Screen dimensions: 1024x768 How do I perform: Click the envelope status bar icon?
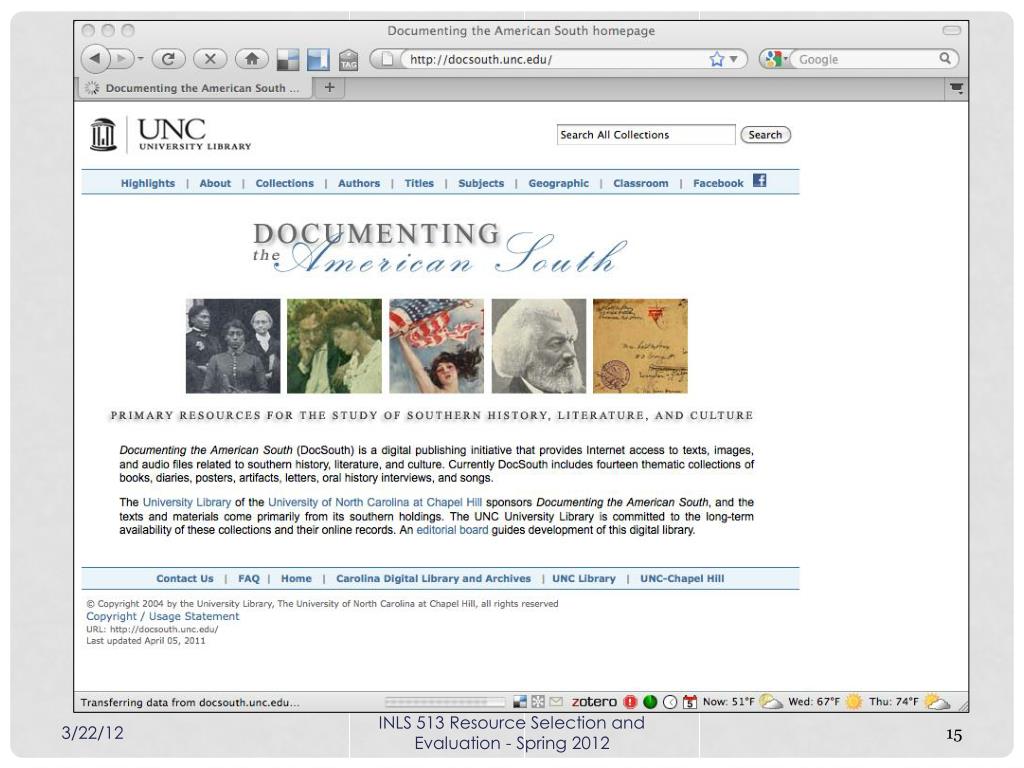(556, 702)
